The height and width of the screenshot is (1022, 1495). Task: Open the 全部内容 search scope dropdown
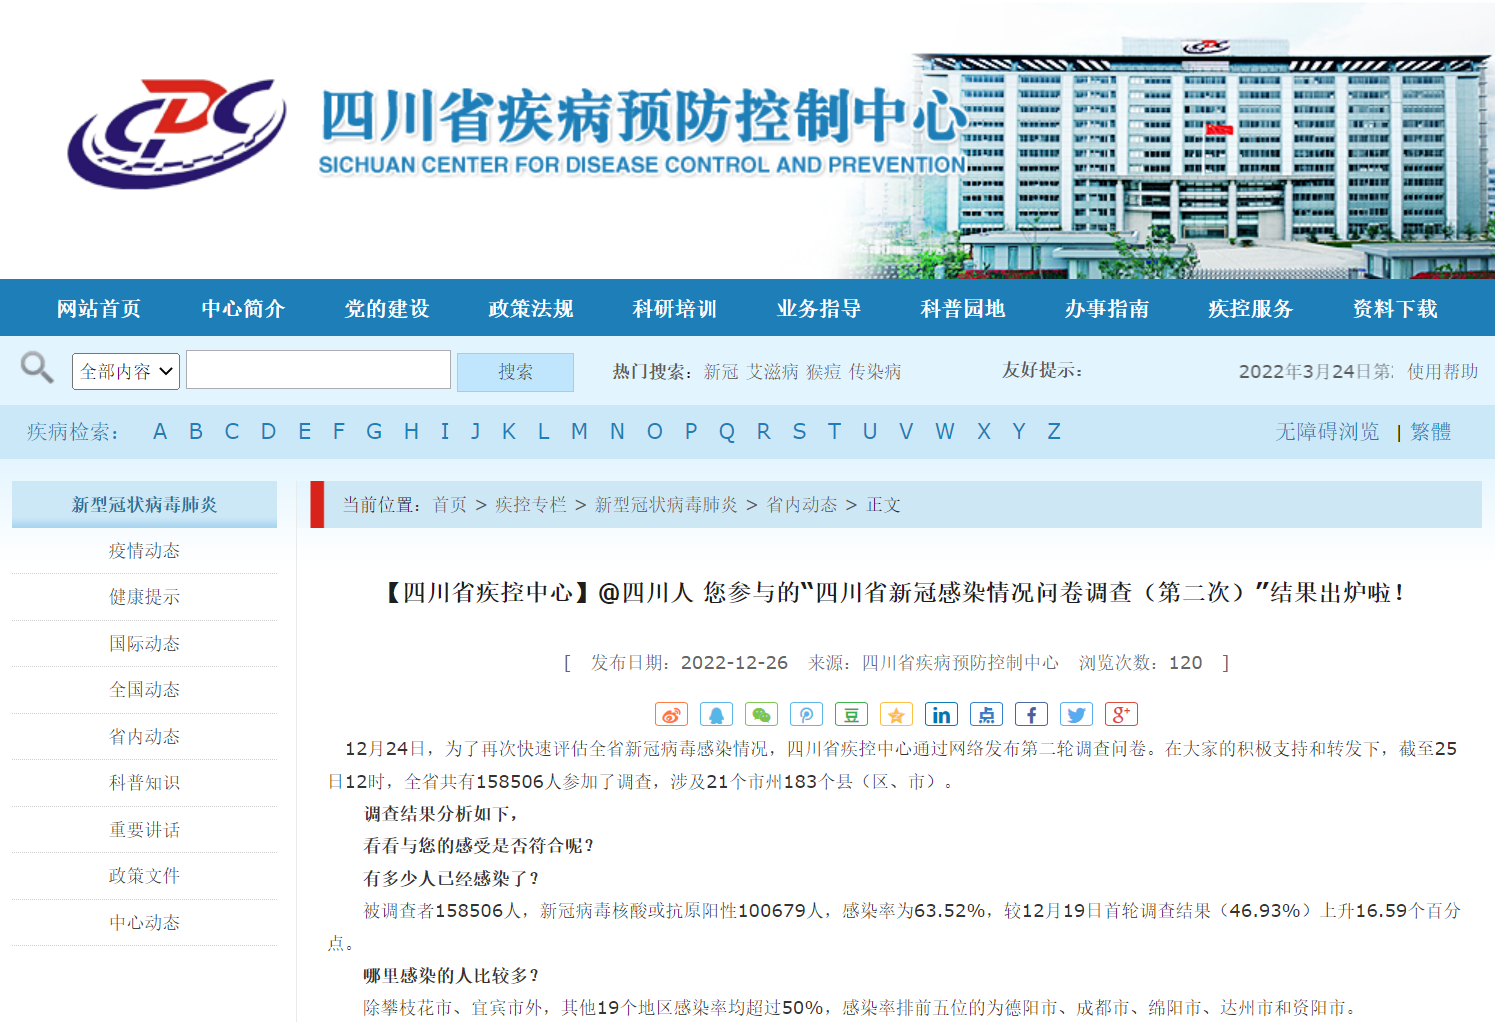click(x=126, y=371)
